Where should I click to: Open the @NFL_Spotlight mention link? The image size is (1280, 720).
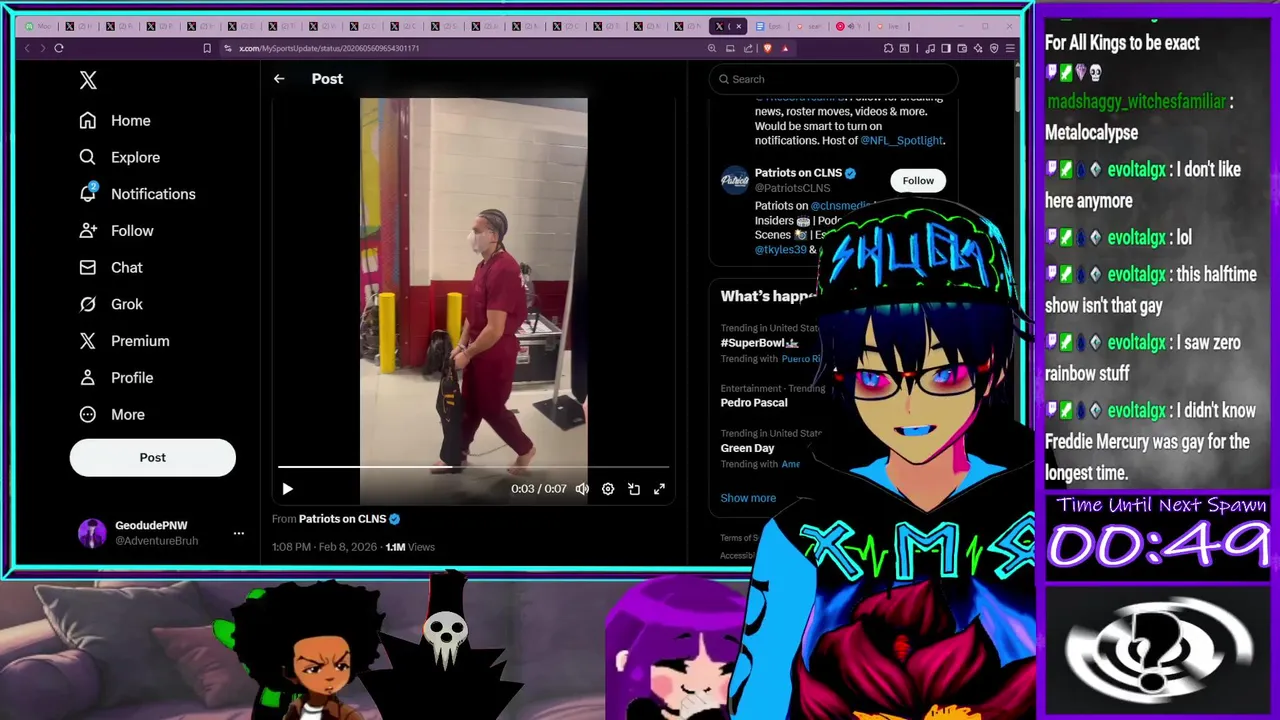tap(902, 141)
